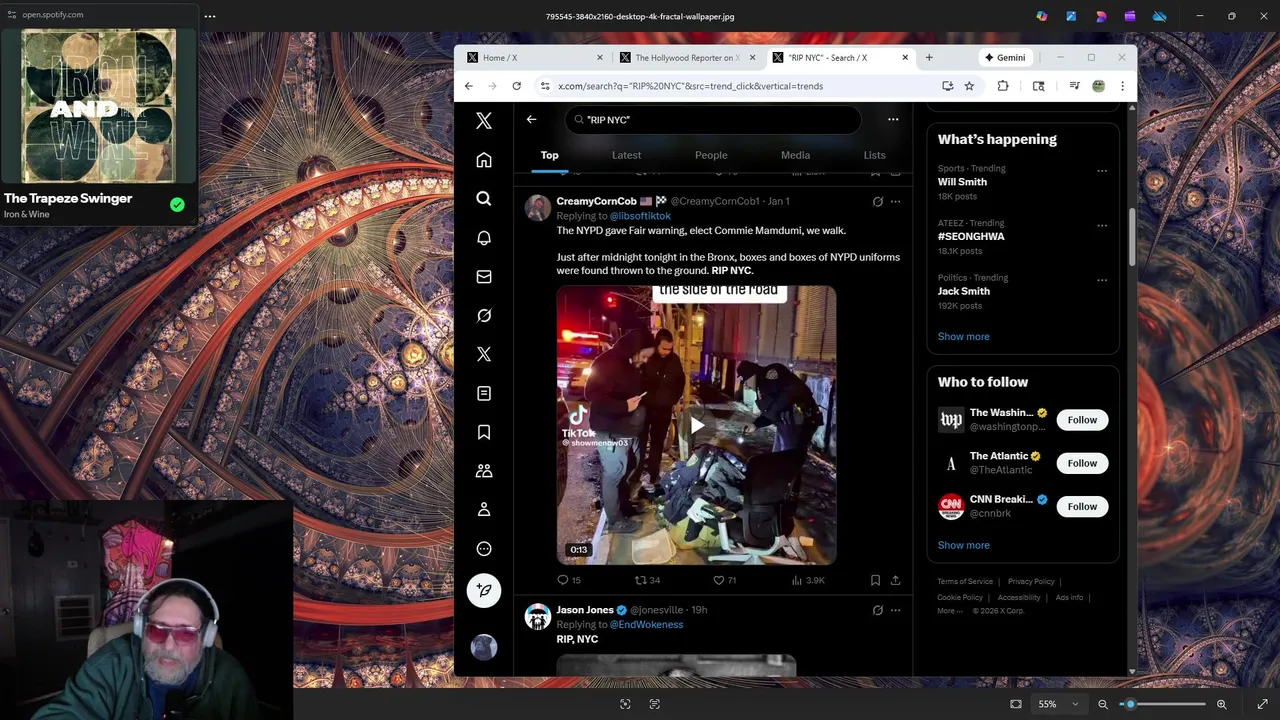Follow The Washington Post
The image size is (1280, 720).
tap(1082, 420)
